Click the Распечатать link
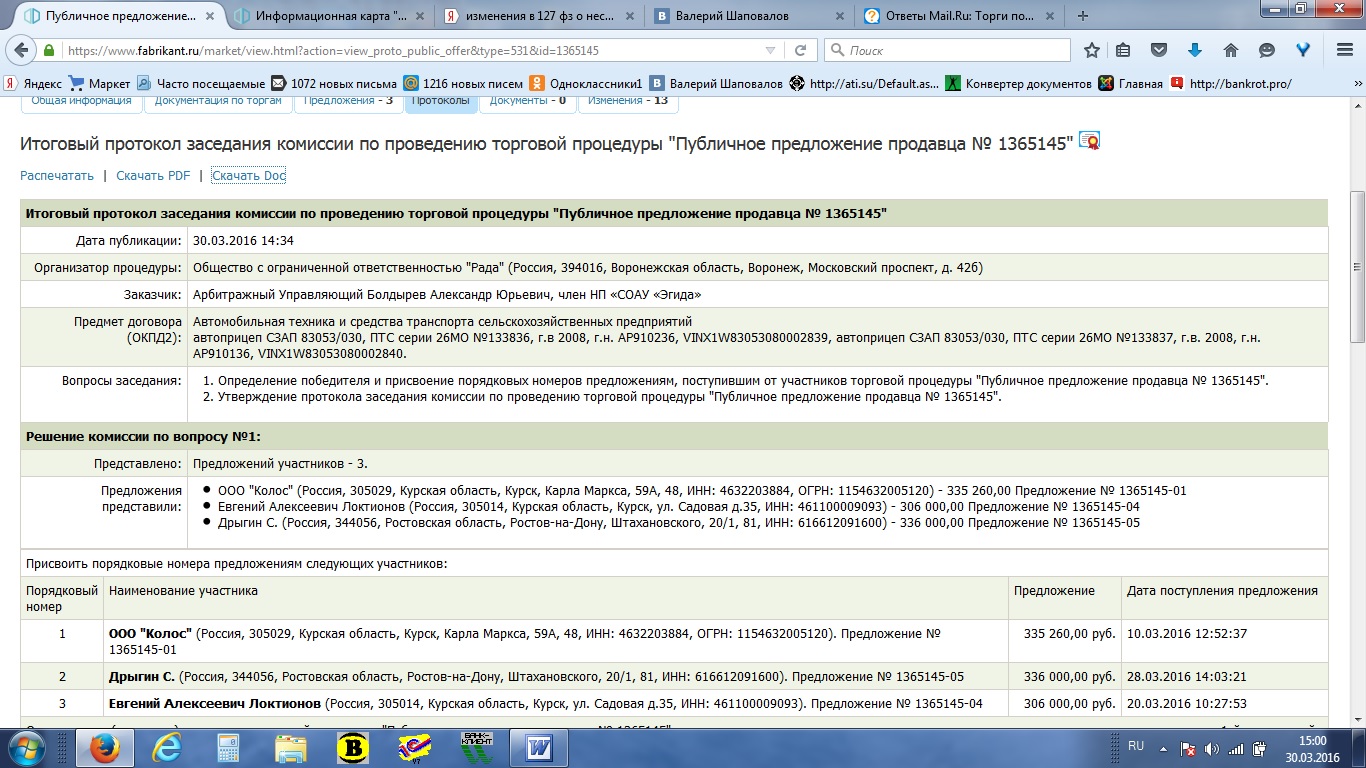Image resolution: width=1366 pixels, height=768 pixels. [57, 176]
